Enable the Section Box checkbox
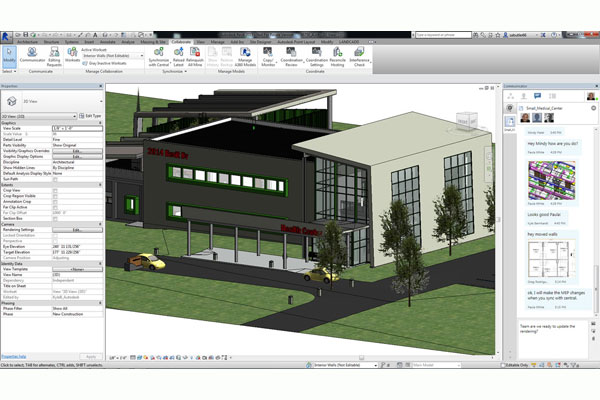 tap(55, 217)
